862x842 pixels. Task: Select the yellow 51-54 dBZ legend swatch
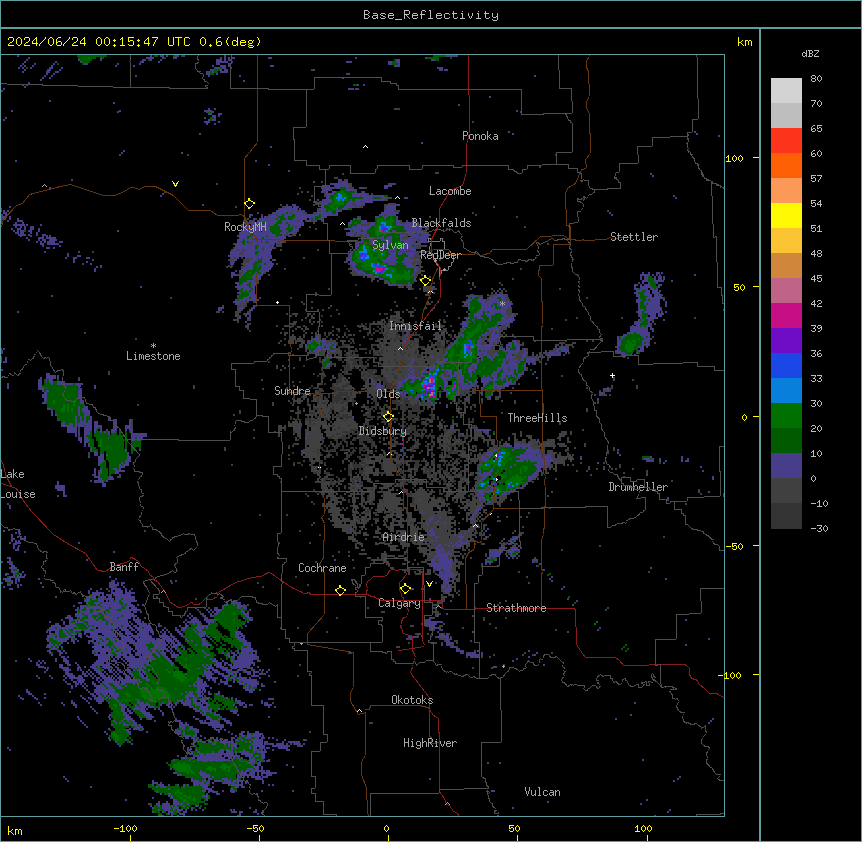point(786,215)
